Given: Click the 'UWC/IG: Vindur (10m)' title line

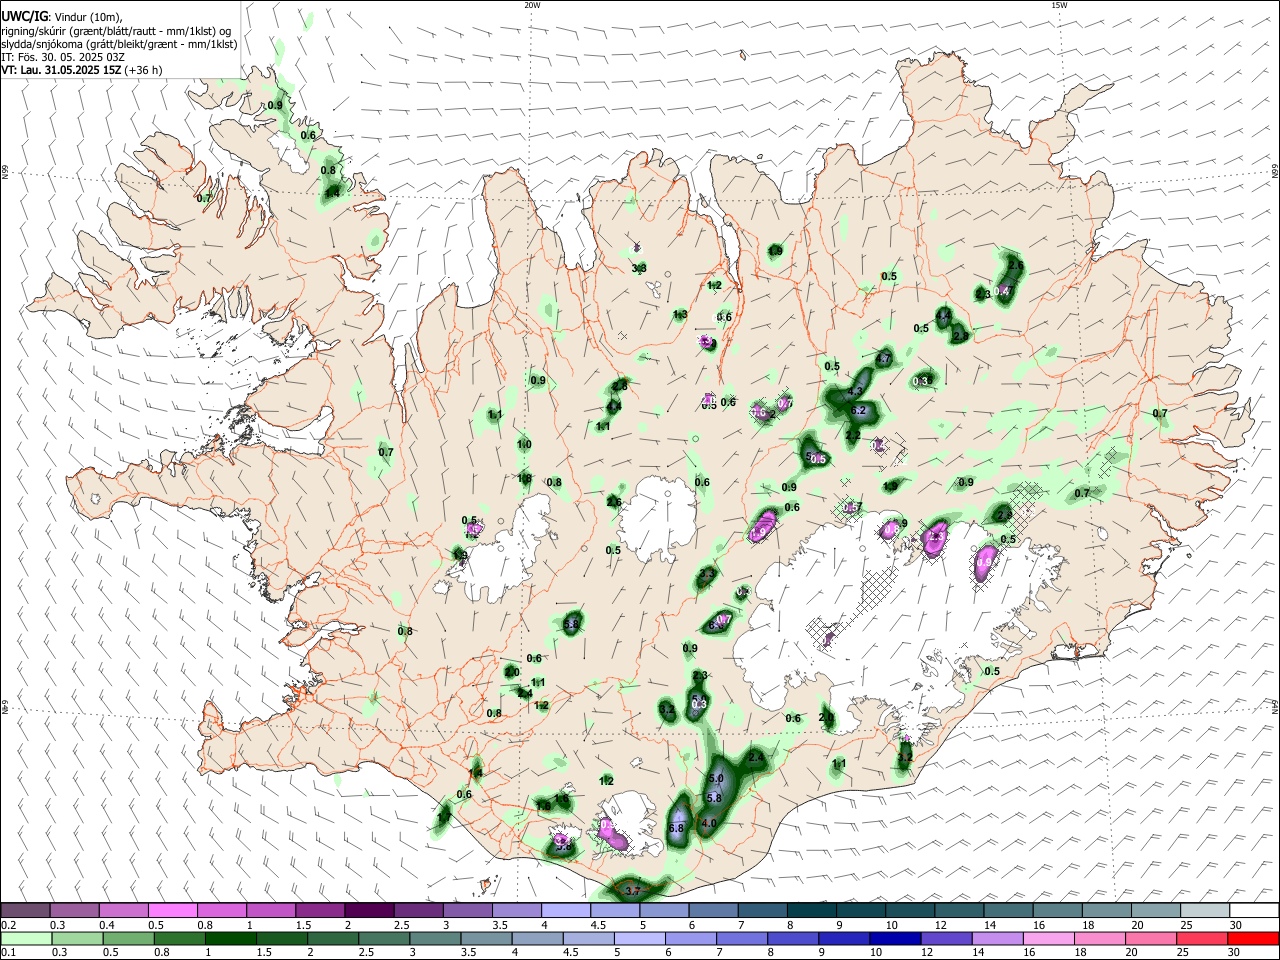Looking at the screenshot, I should [62, 17].
